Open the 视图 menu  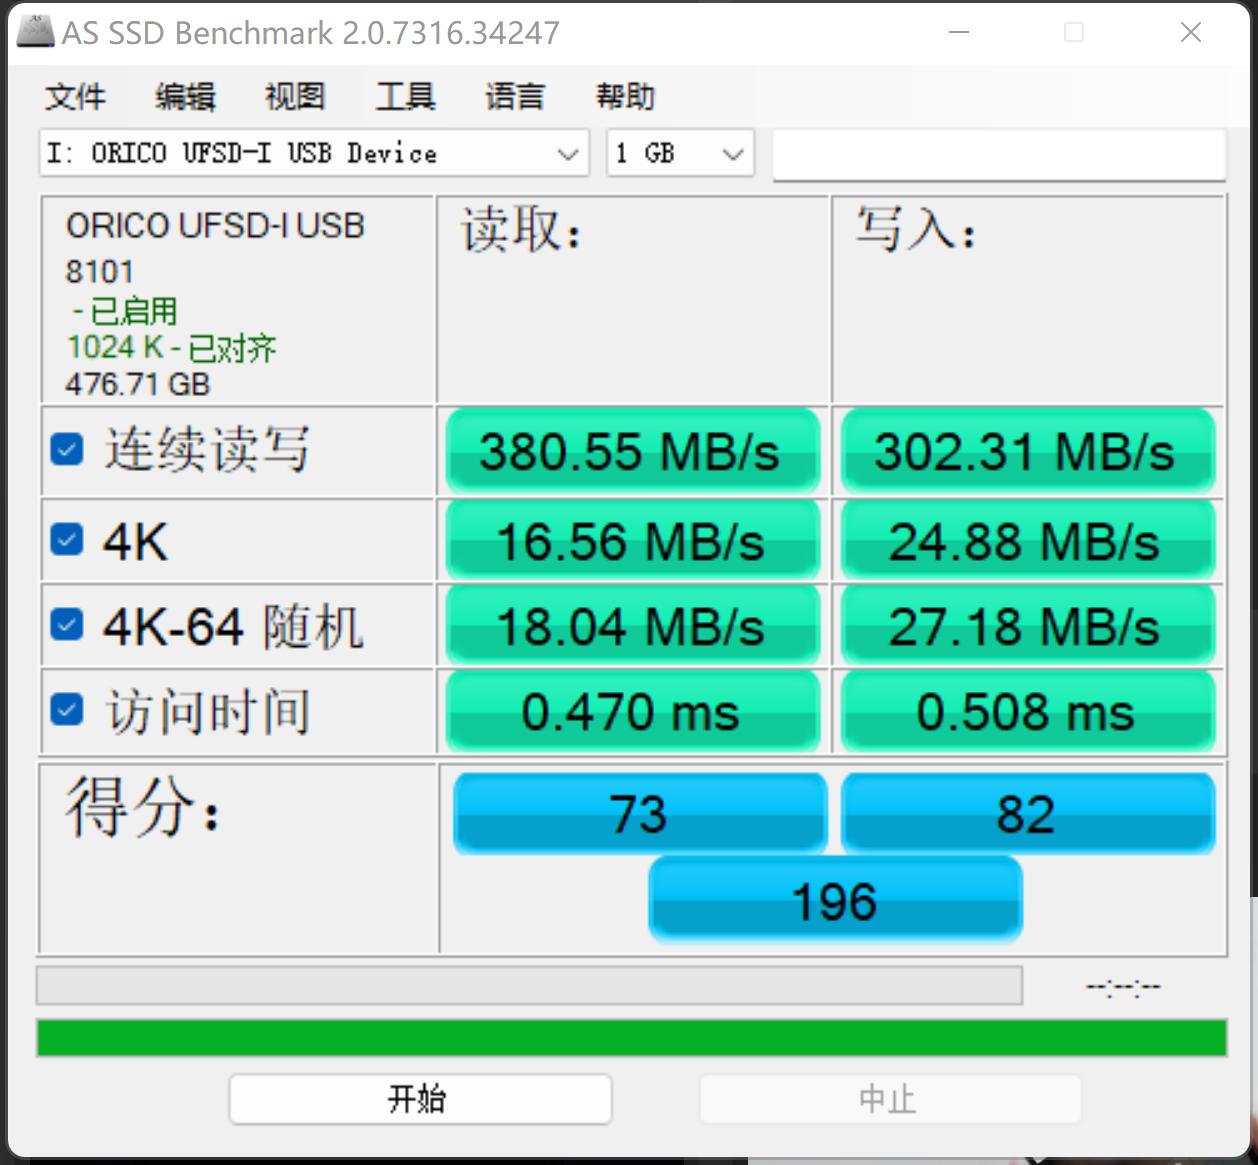[295, 97]
